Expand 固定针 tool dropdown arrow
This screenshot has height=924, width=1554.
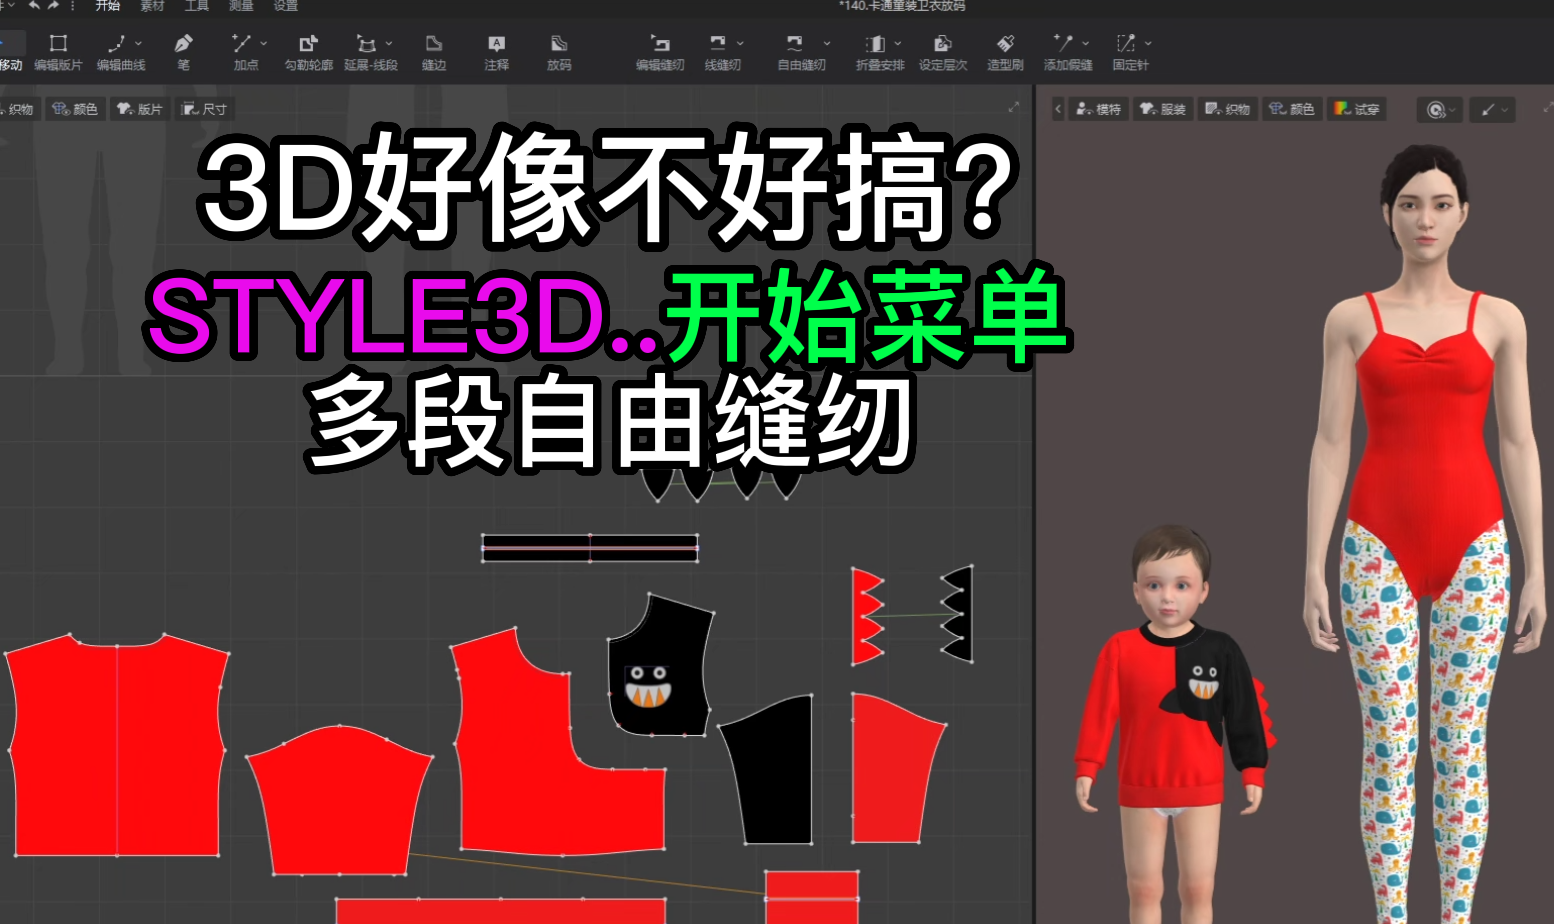click(1148, 43)
